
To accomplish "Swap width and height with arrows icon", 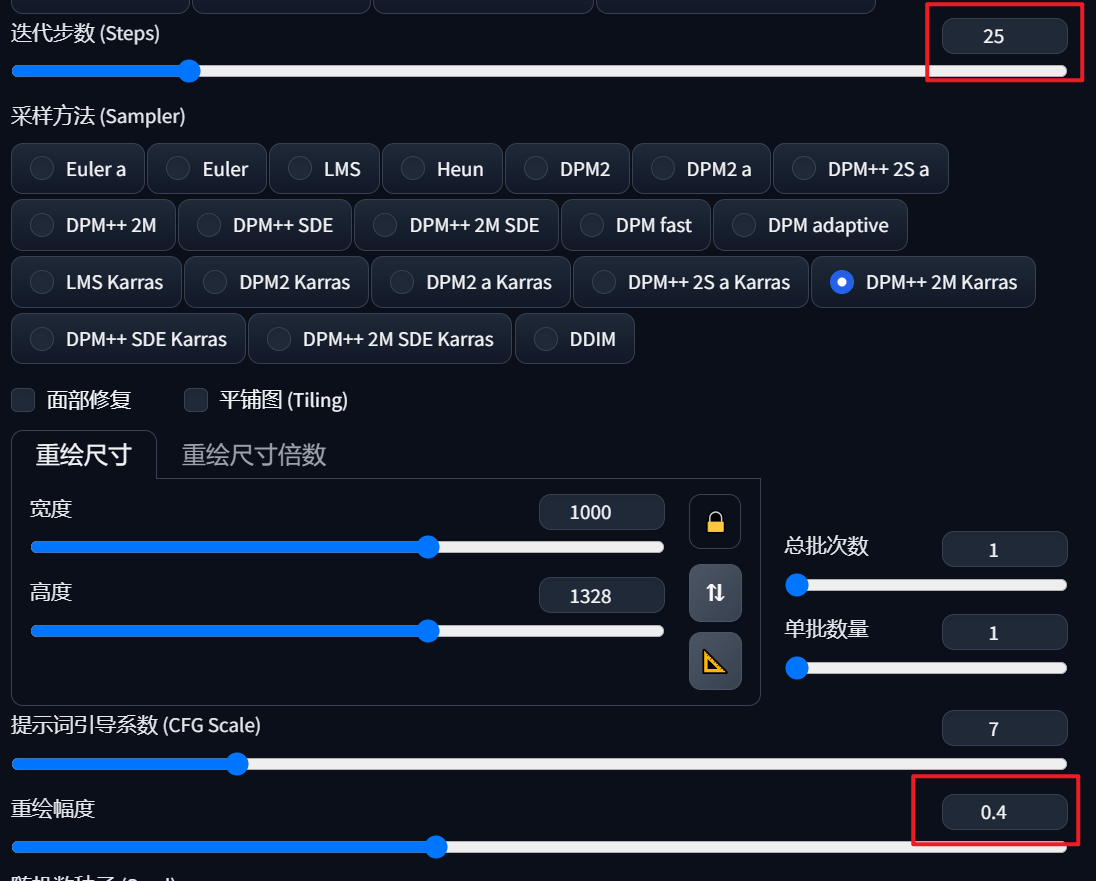I will (715, 593).
